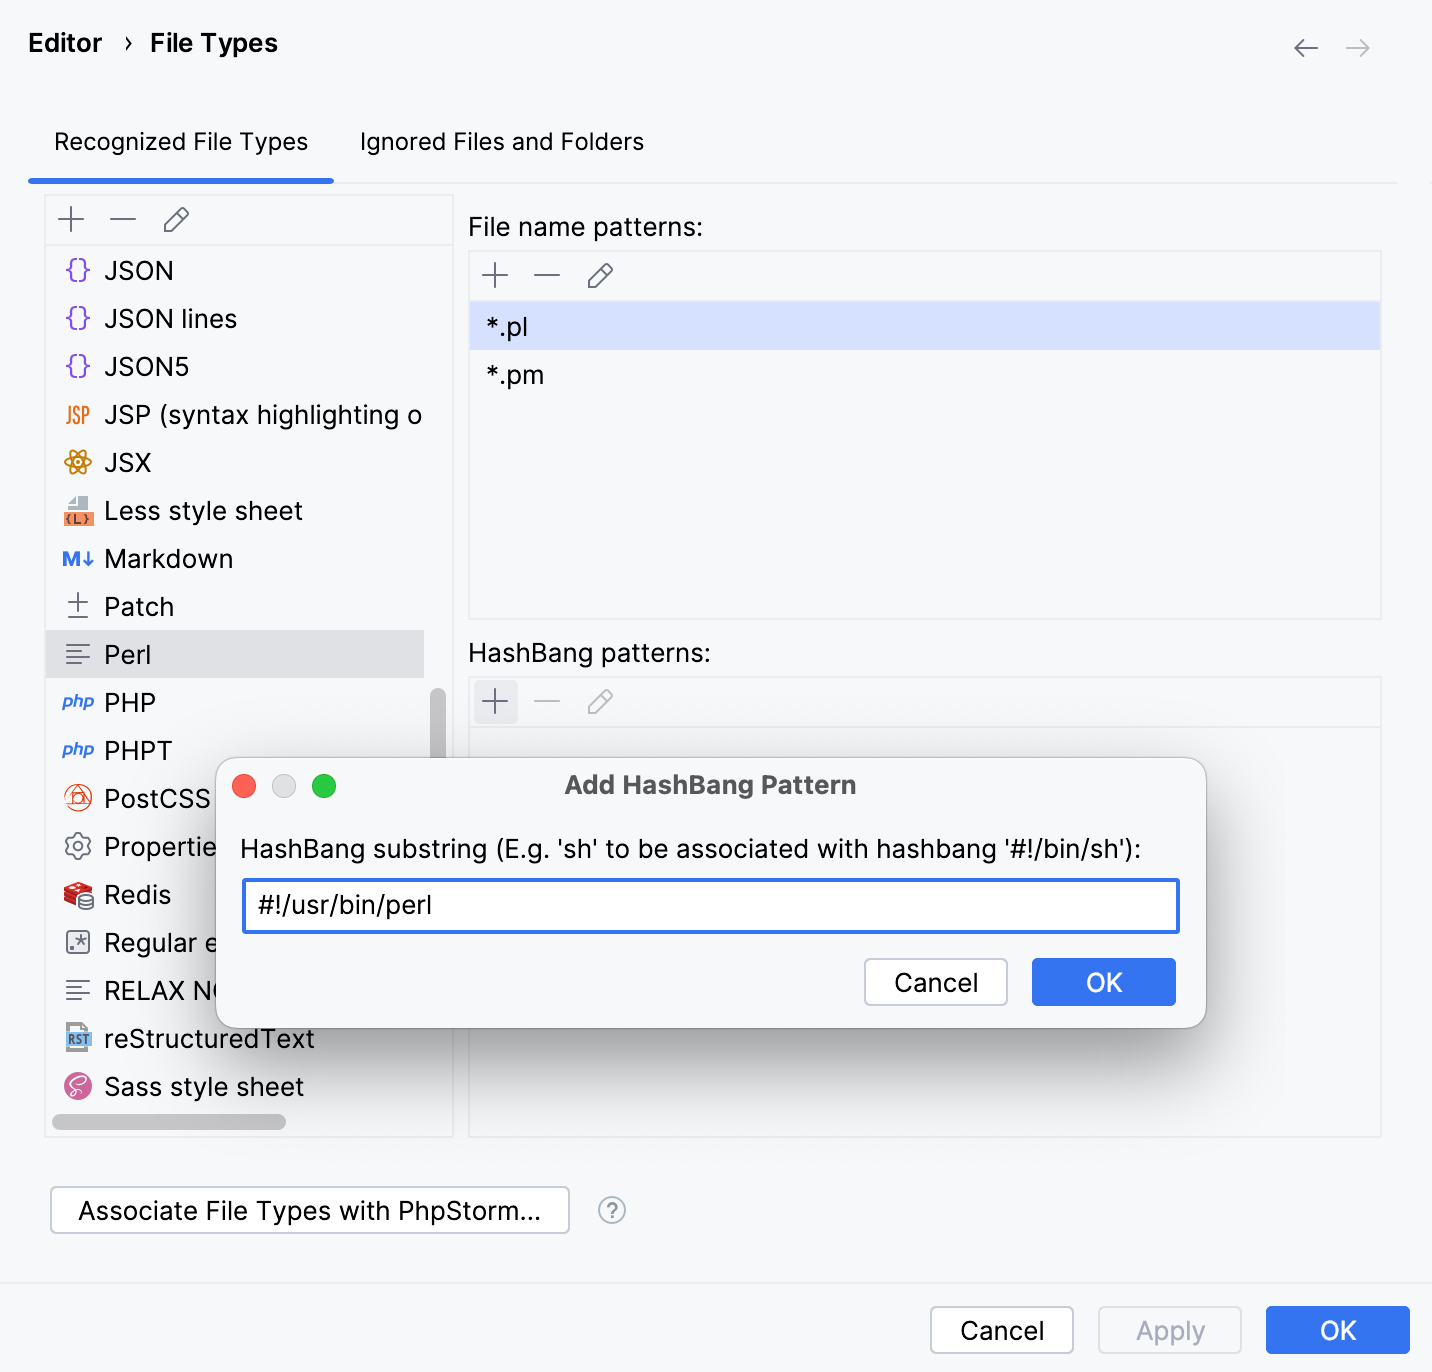Remove a HashBang pattern
The height and width of the screenshot is (1372, 1432).
[x=547, y=702]
